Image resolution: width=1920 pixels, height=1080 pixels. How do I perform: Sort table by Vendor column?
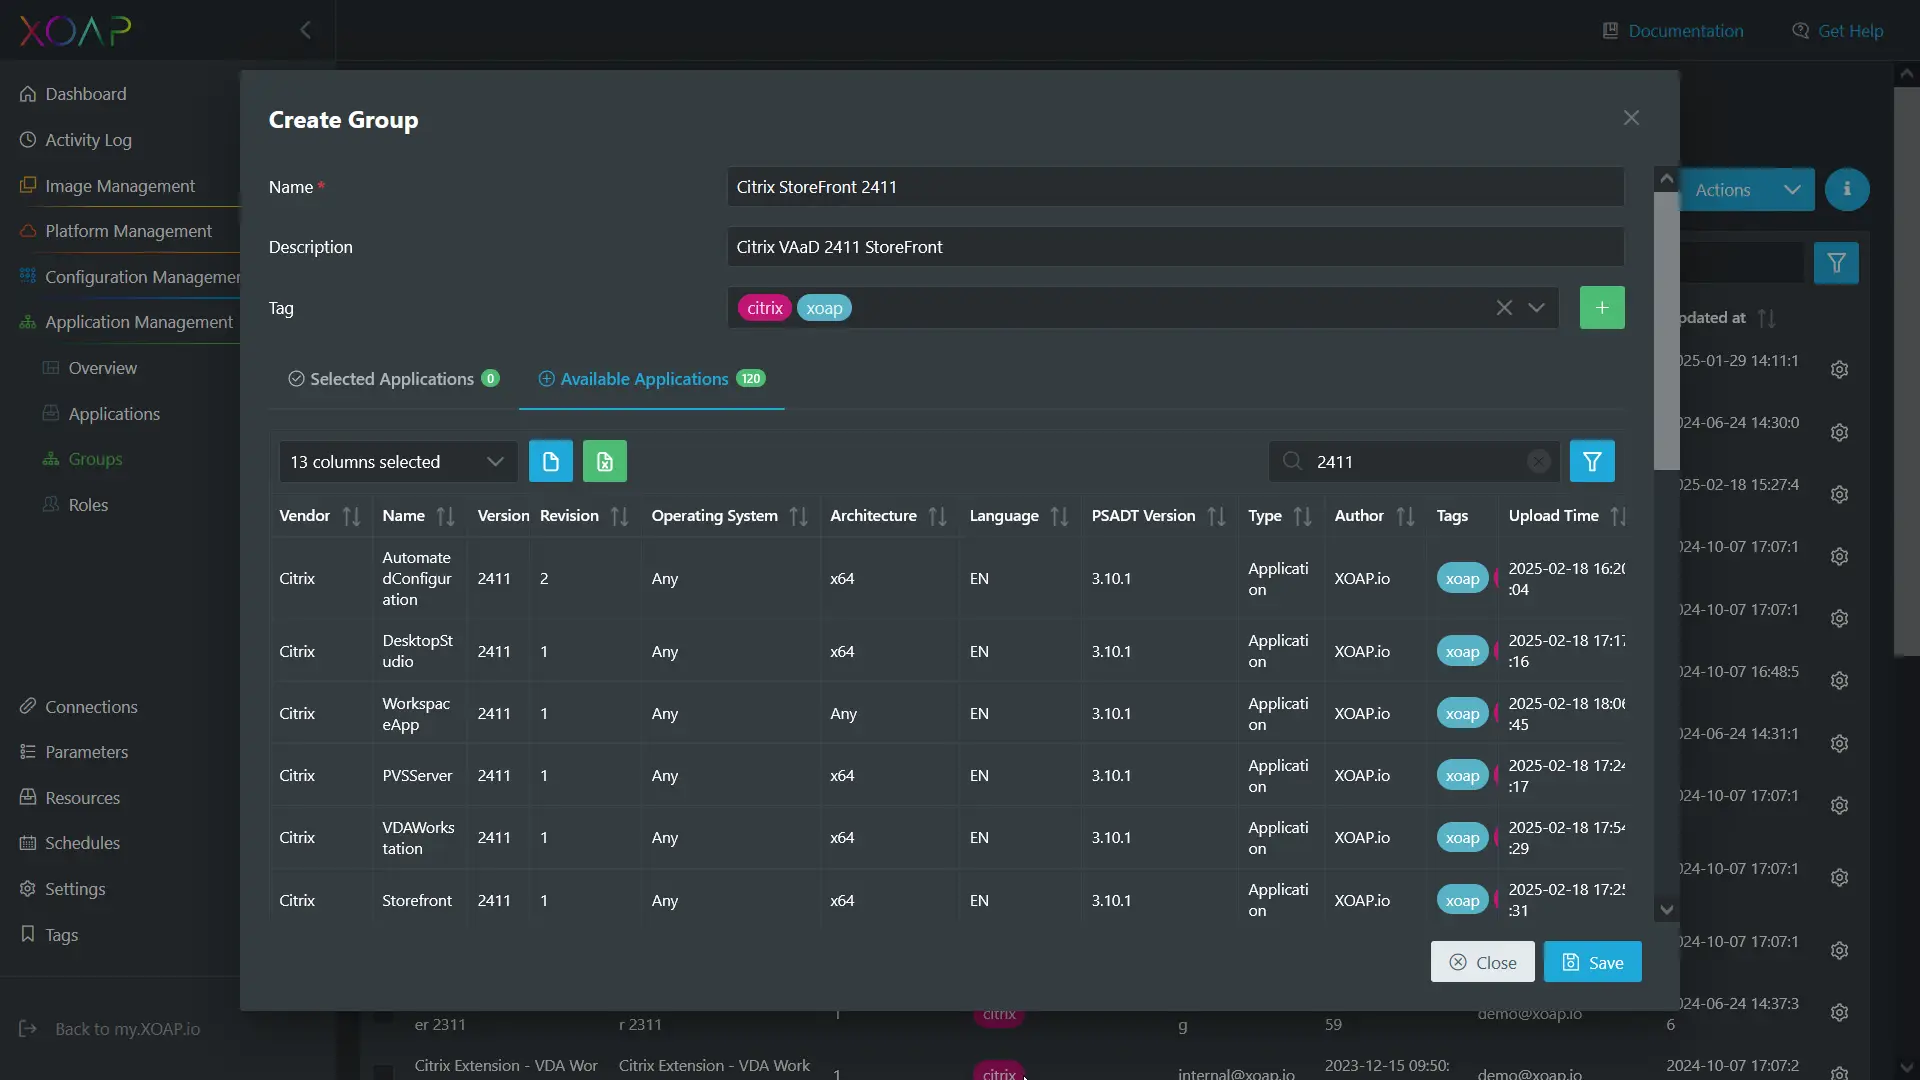[351, 516]
